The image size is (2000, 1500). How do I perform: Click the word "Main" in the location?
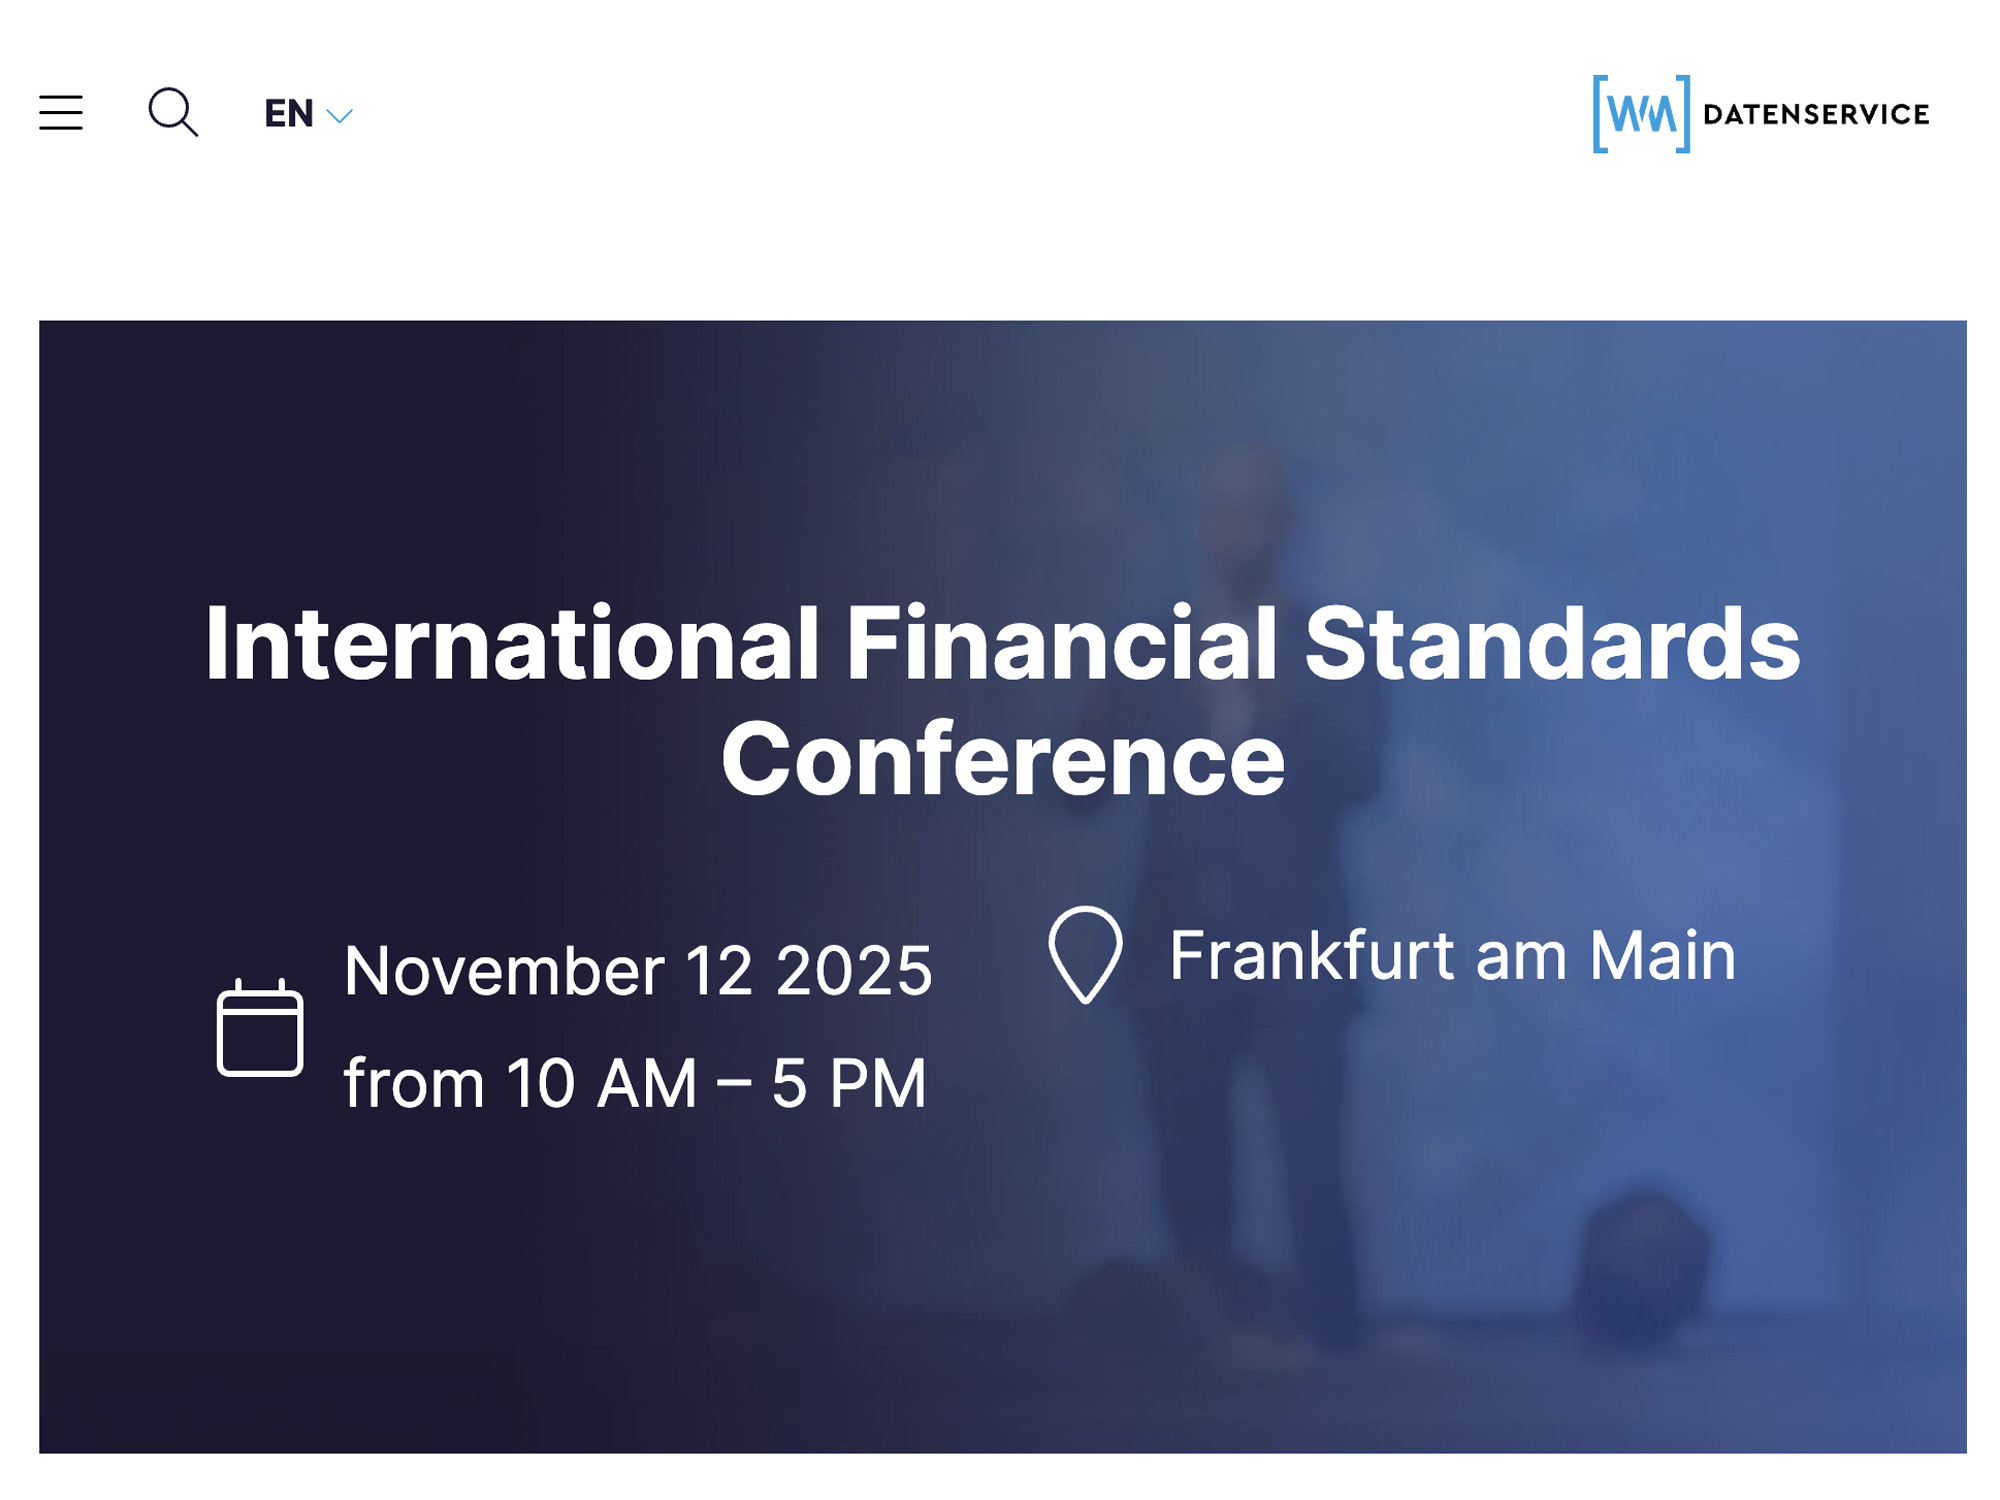point(1662,956)
